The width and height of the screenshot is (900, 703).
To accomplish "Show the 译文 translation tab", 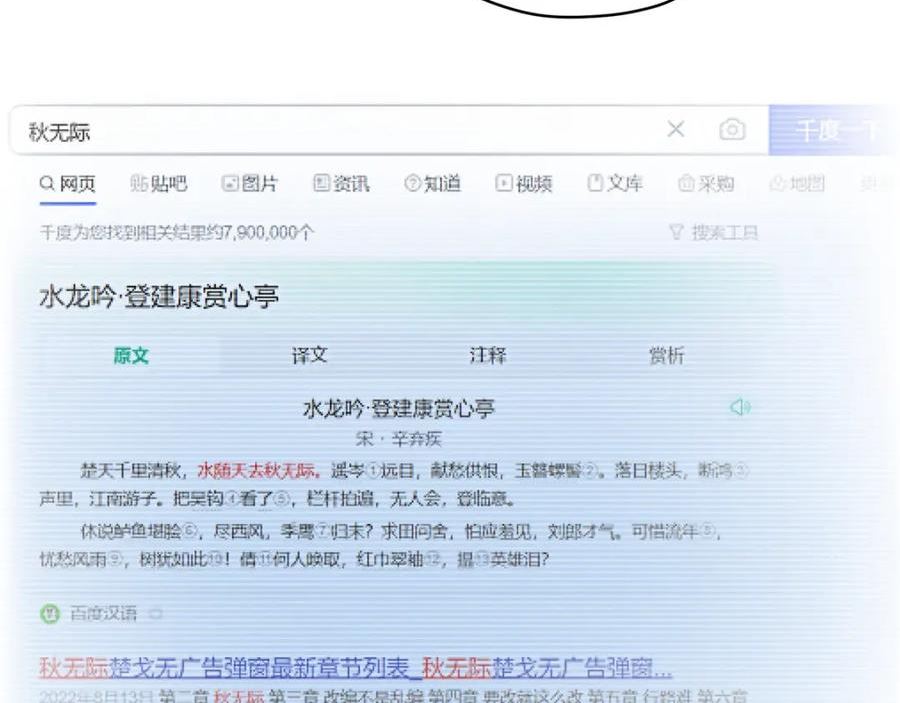I will tap(309, 356).
